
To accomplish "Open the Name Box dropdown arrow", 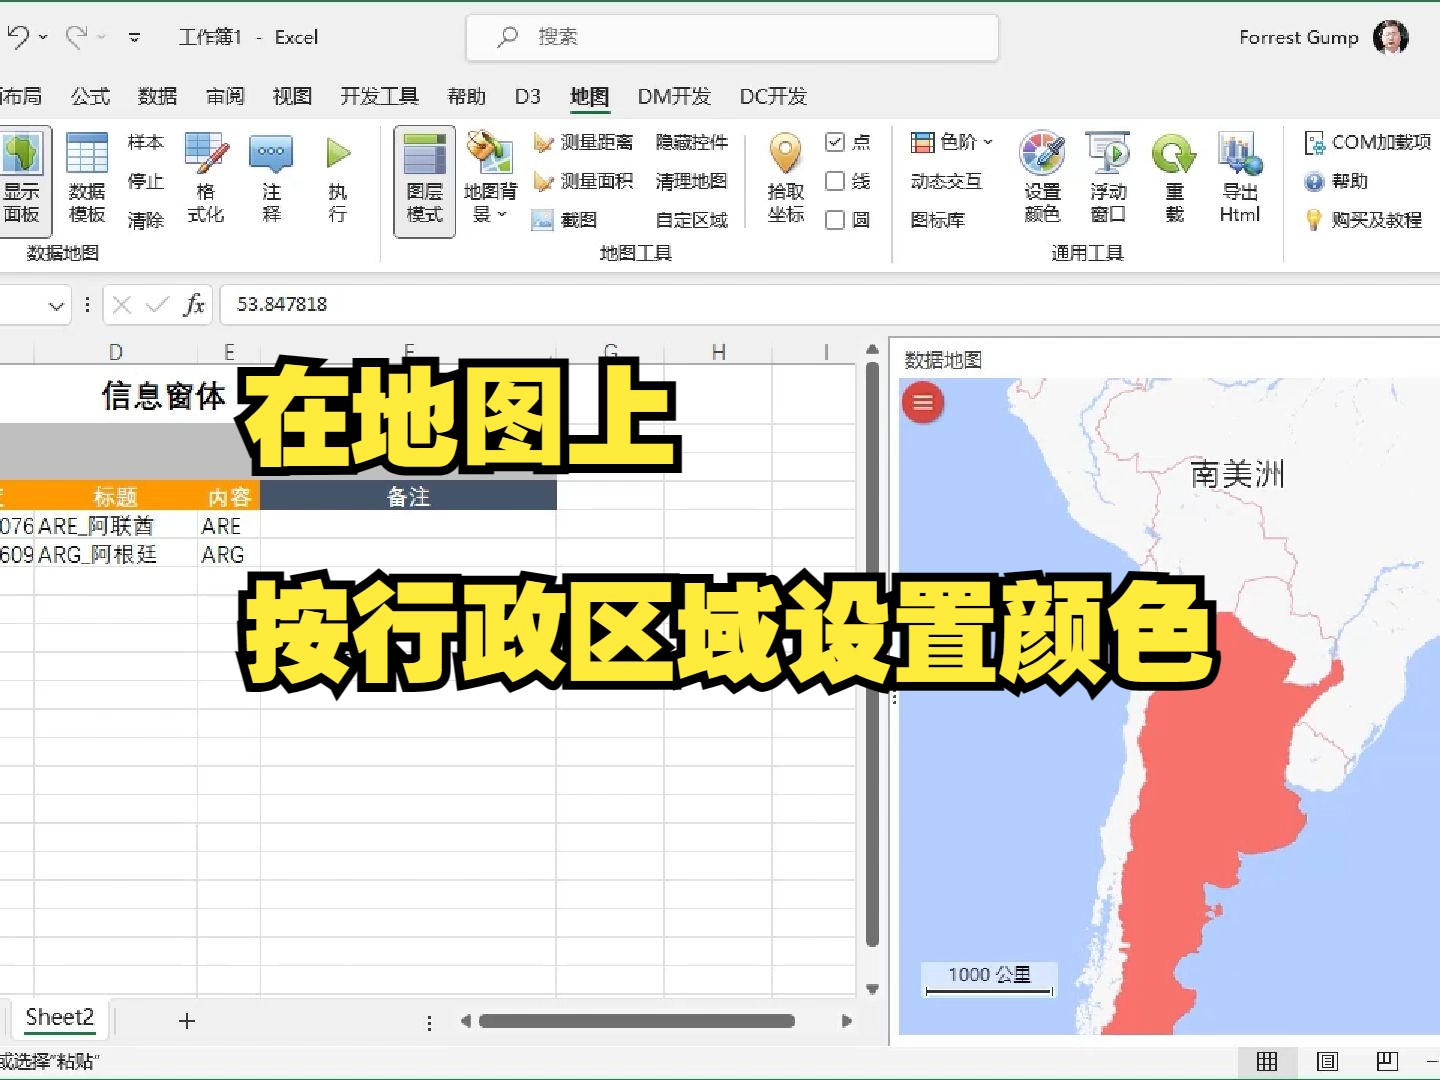I will pos(56,305).
